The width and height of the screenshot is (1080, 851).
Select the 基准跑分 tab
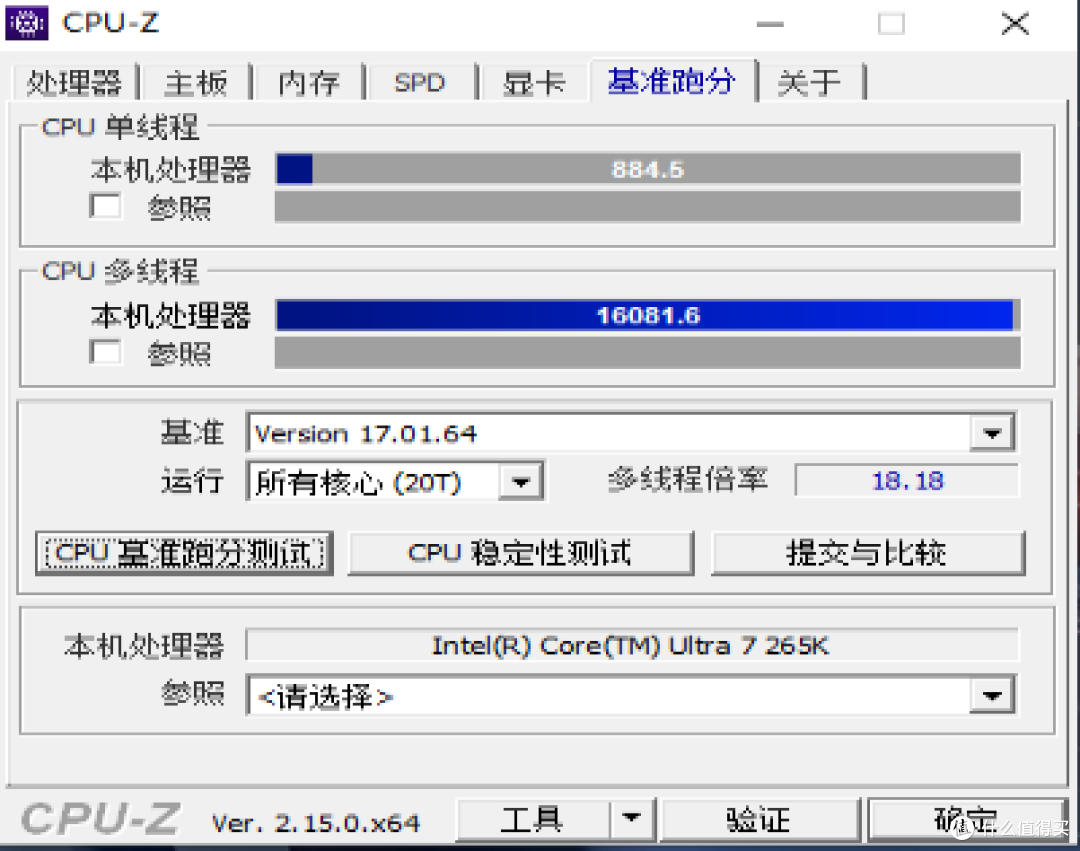pyautogui.click(x=672, y=81)
